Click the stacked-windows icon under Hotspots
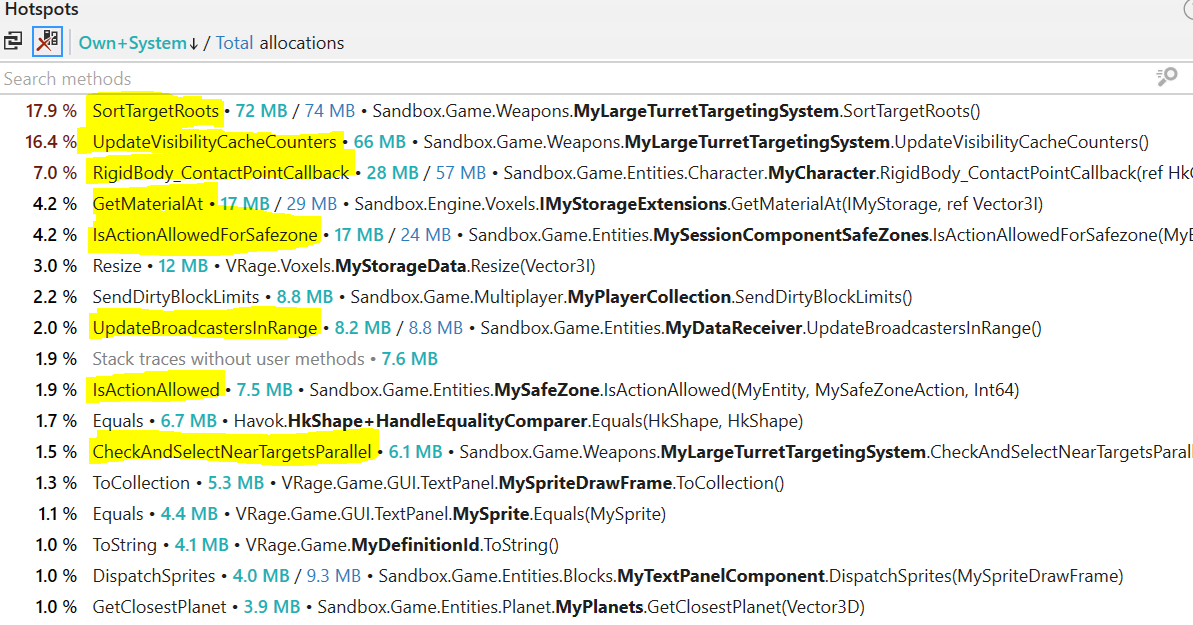The height and width of the screenshot is (625, 1193). 13,42
